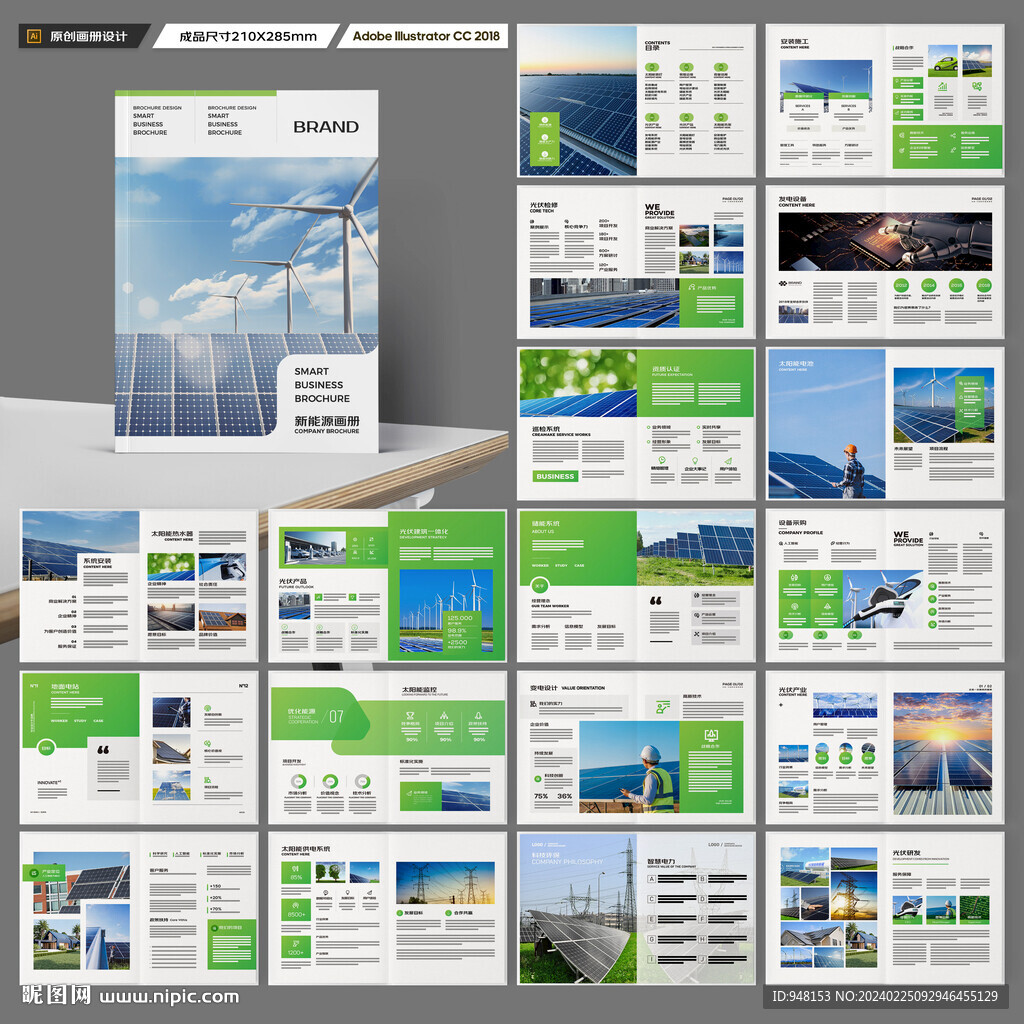Image resolution: width=1024 pixels, height=1024 pixels.
Task: Click the 智慧电力 heading
Action: 661,861
